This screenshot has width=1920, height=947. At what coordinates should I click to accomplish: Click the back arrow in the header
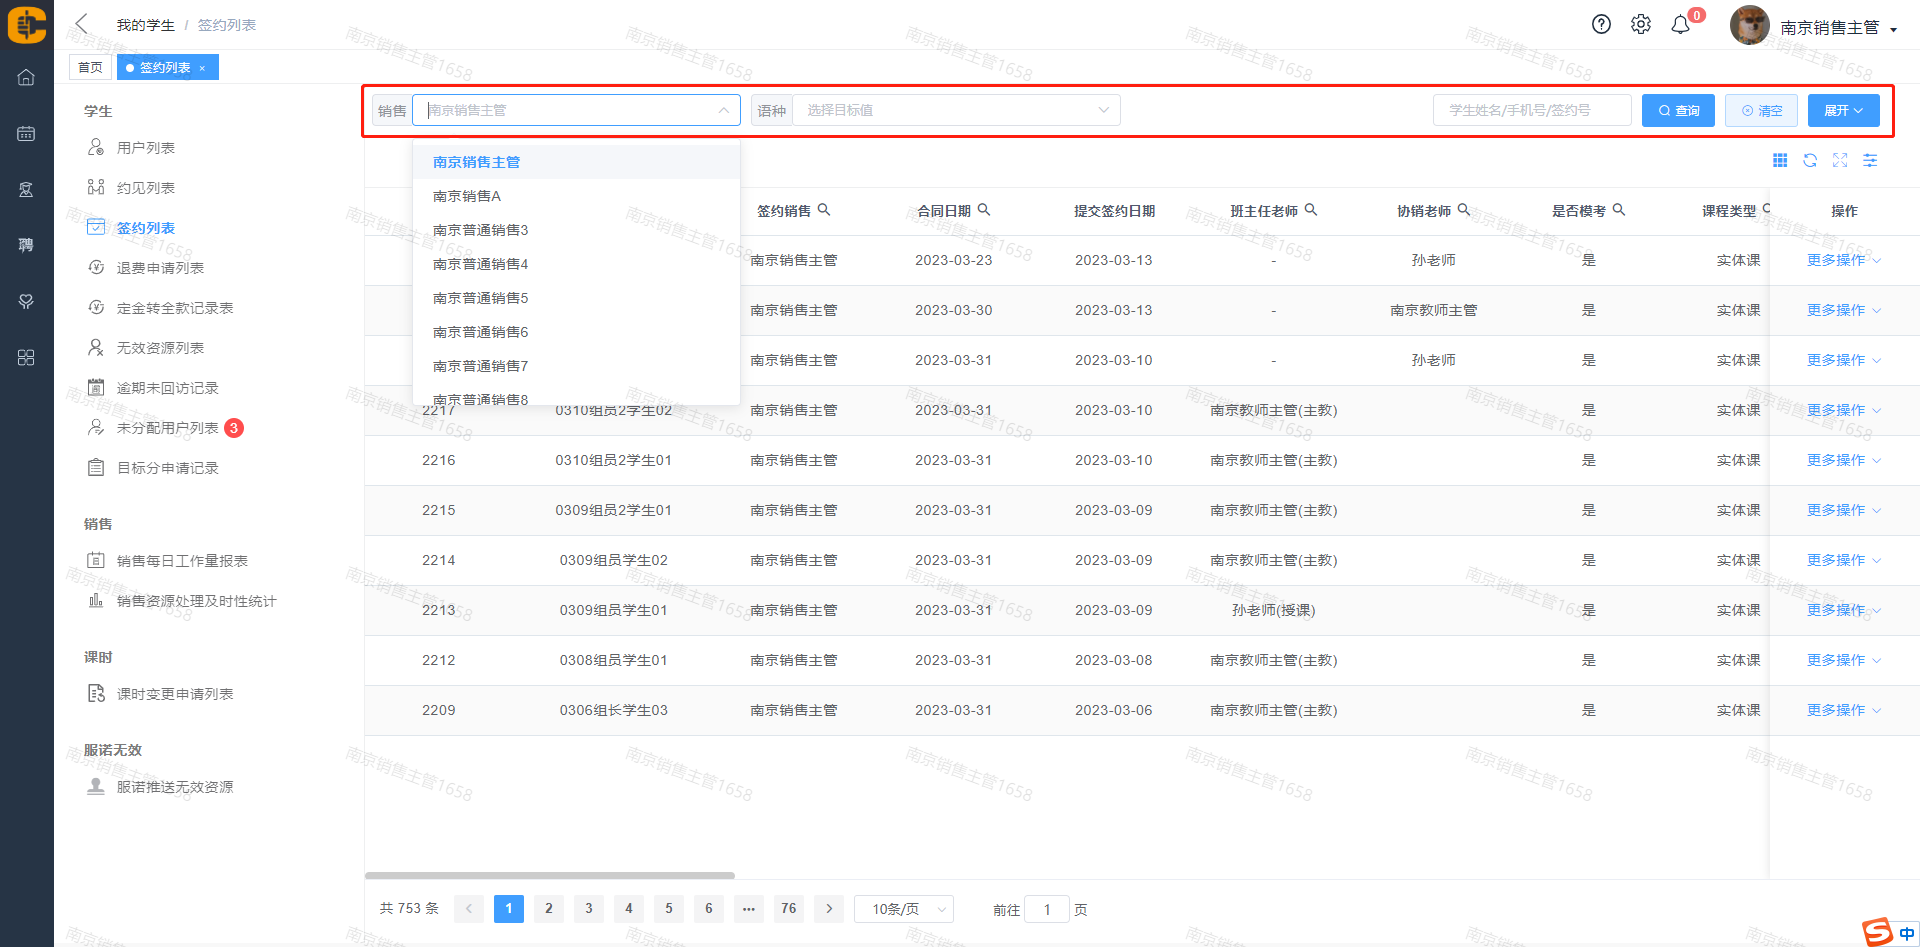click(82, 24)
